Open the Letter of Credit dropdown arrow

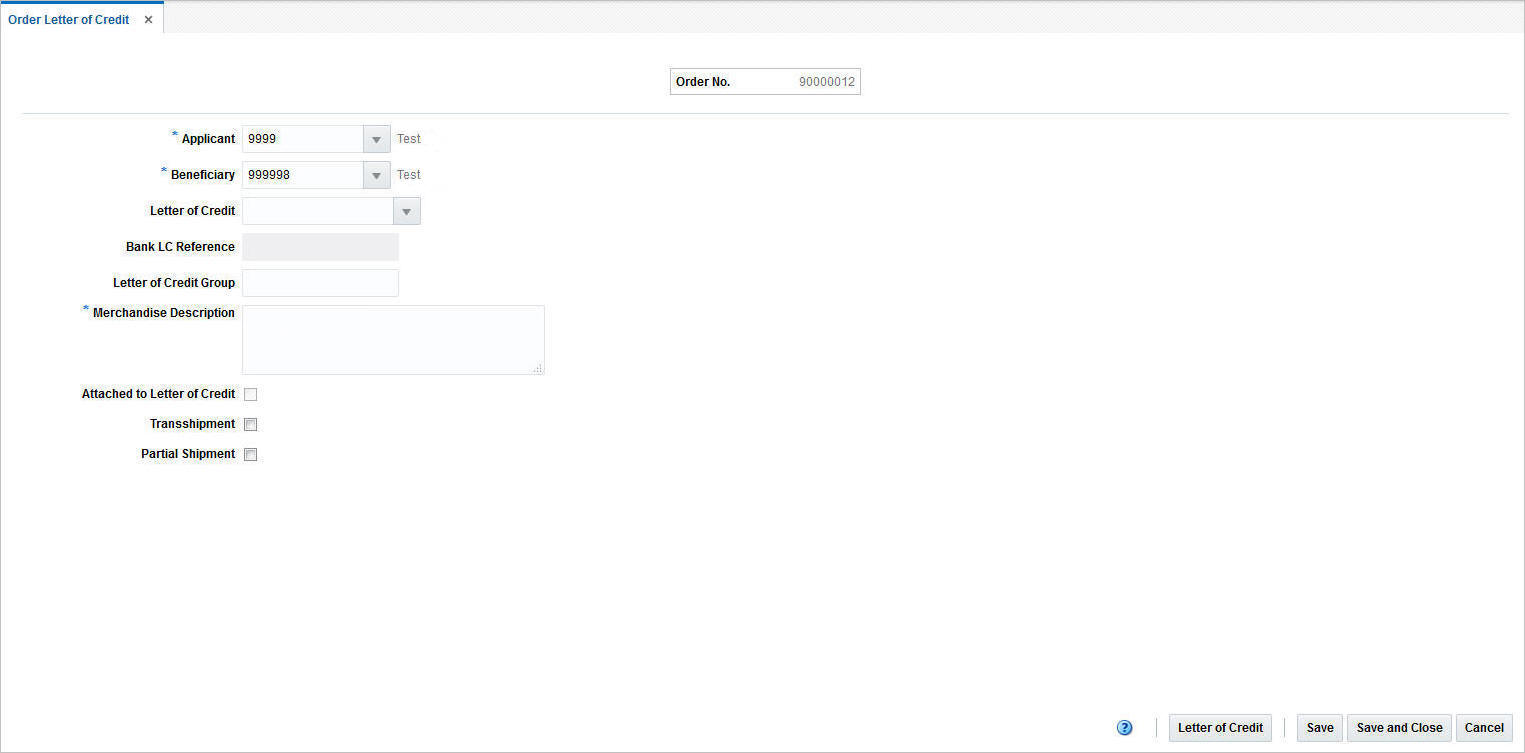tap(407, 211)
